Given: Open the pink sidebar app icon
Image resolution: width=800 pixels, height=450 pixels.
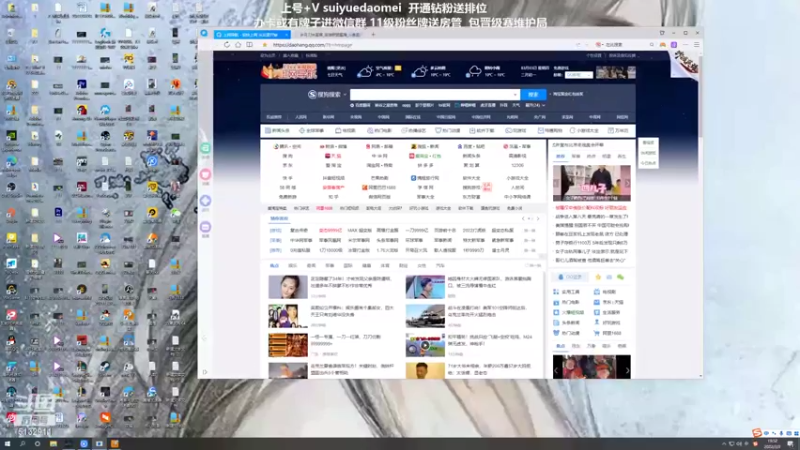Looking at the screenshot, I should click(205, 174).
